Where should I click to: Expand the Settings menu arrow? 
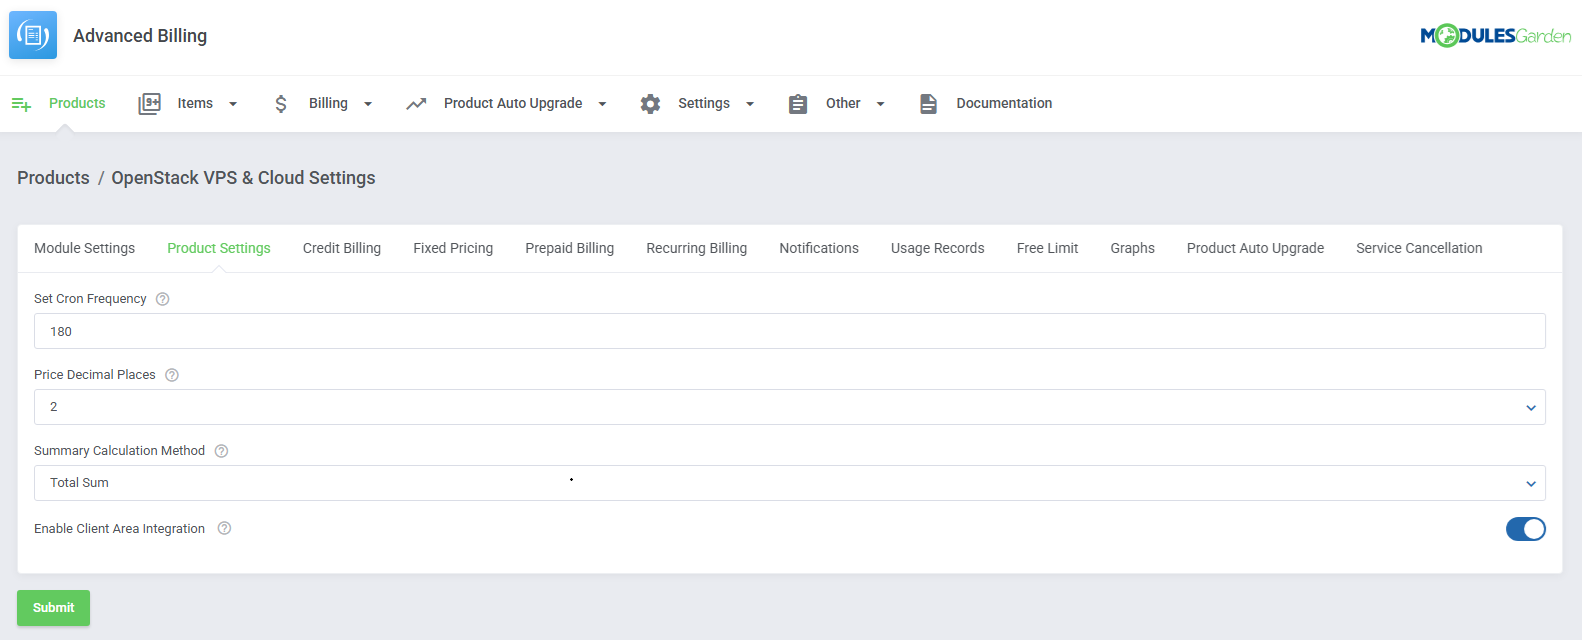point(750,104)
